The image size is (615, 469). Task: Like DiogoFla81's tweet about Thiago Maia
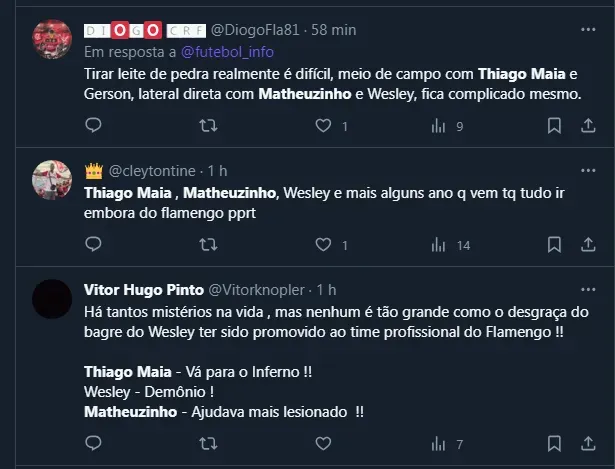[x=323, y=126]
